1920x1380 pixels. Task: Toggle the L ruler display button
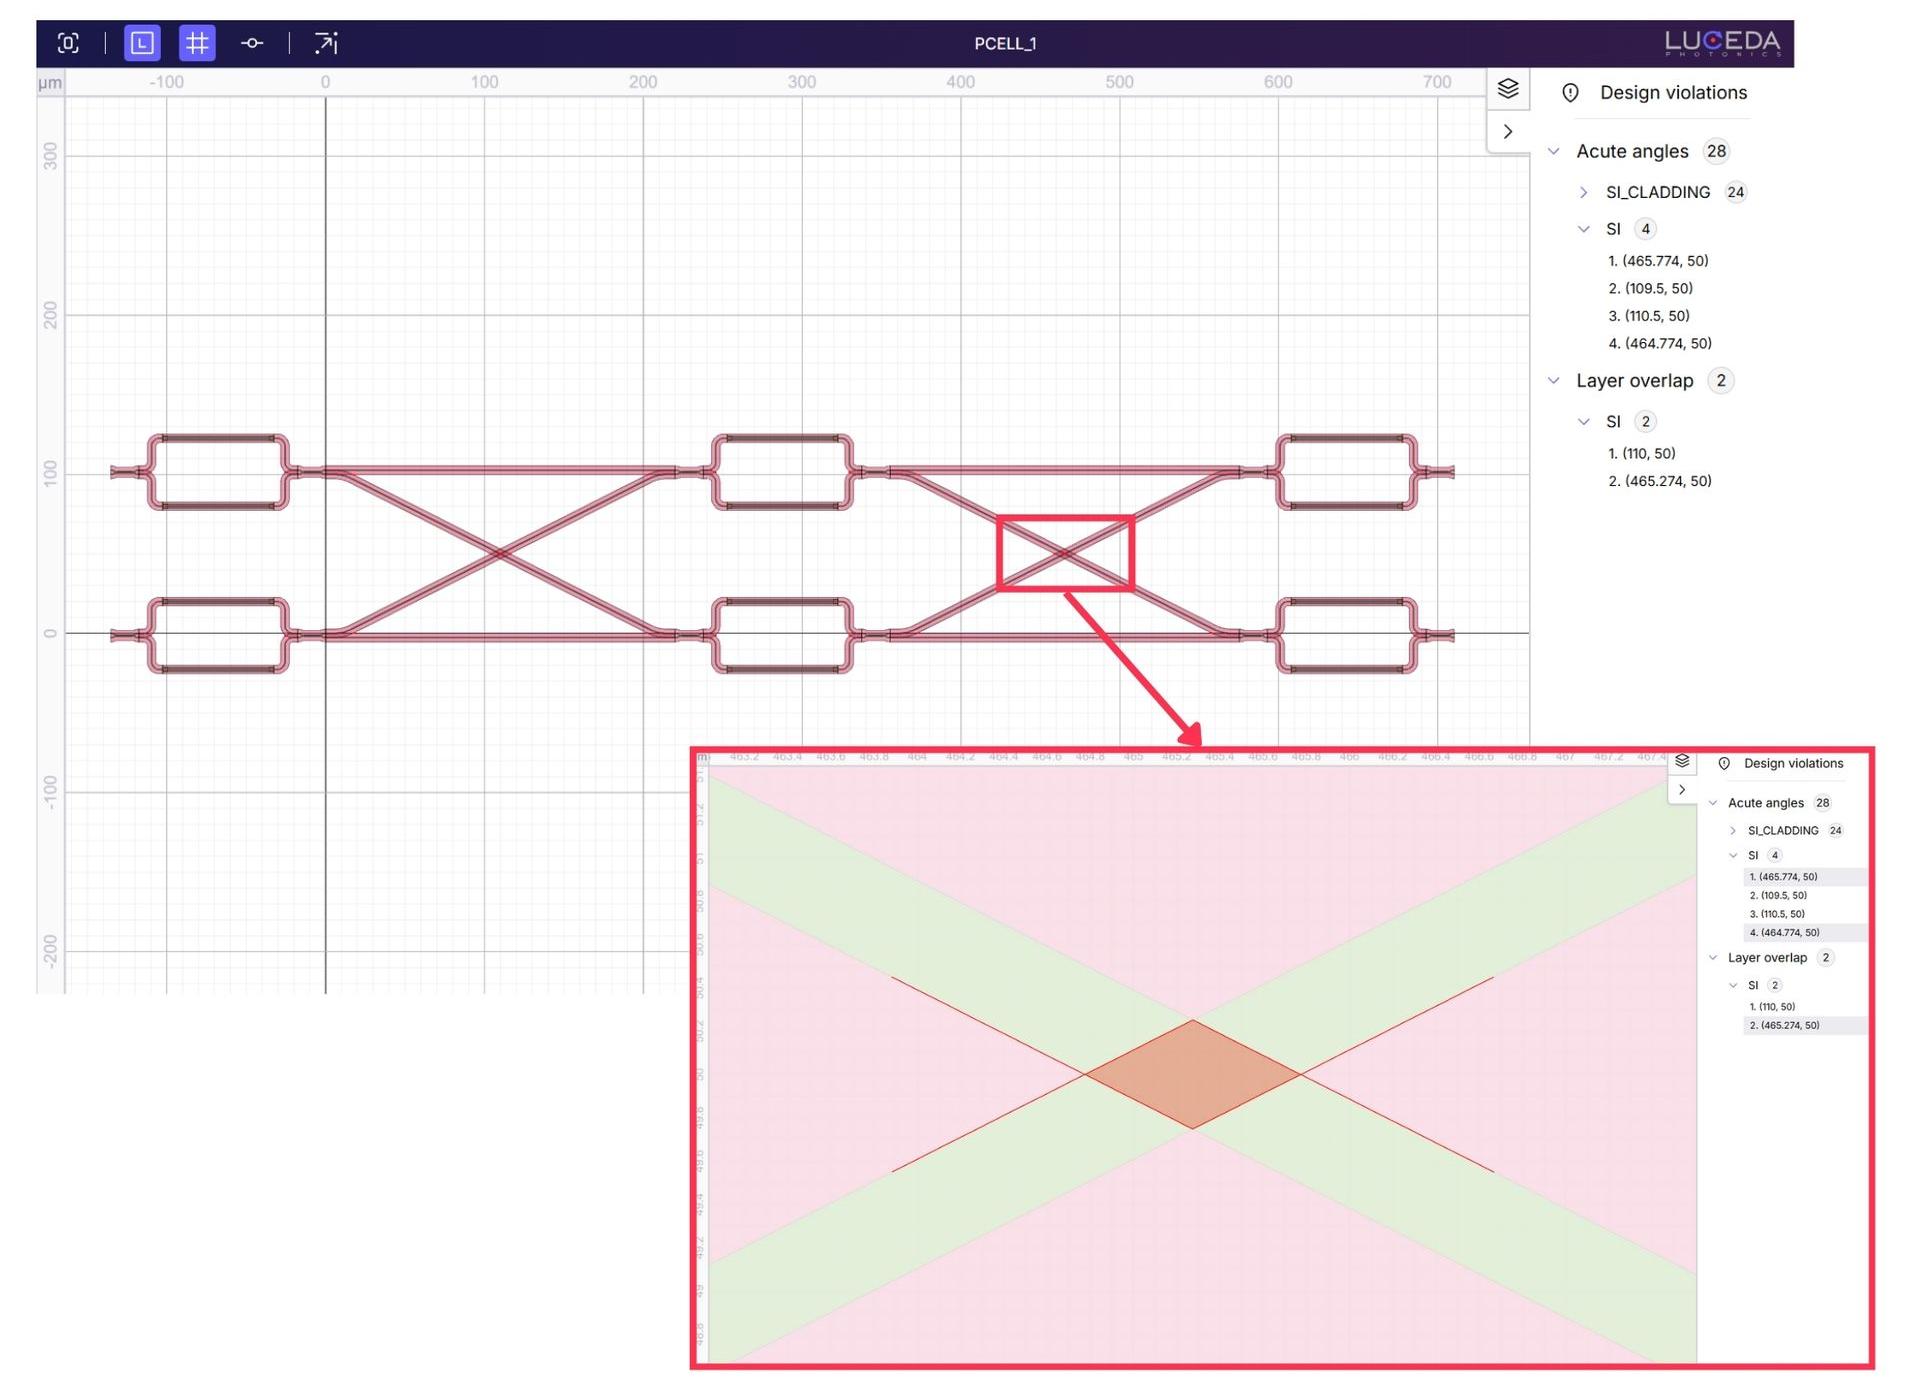click(x=142, y=43)
